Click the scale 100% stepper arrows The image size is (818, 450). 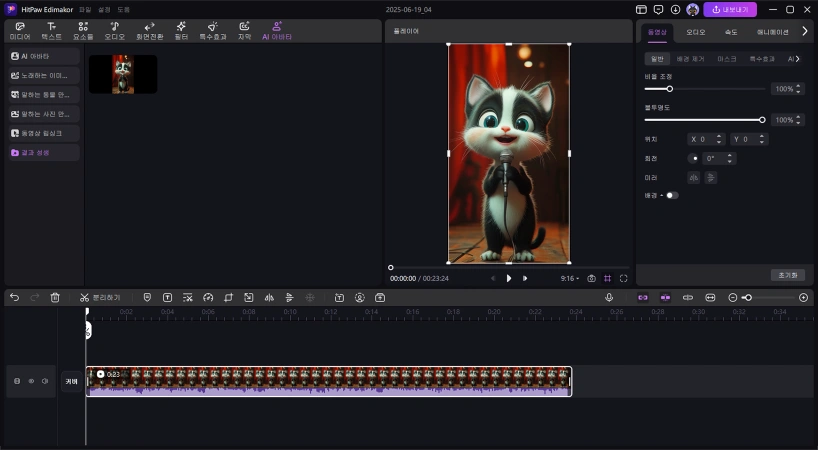tap(798, 89)
